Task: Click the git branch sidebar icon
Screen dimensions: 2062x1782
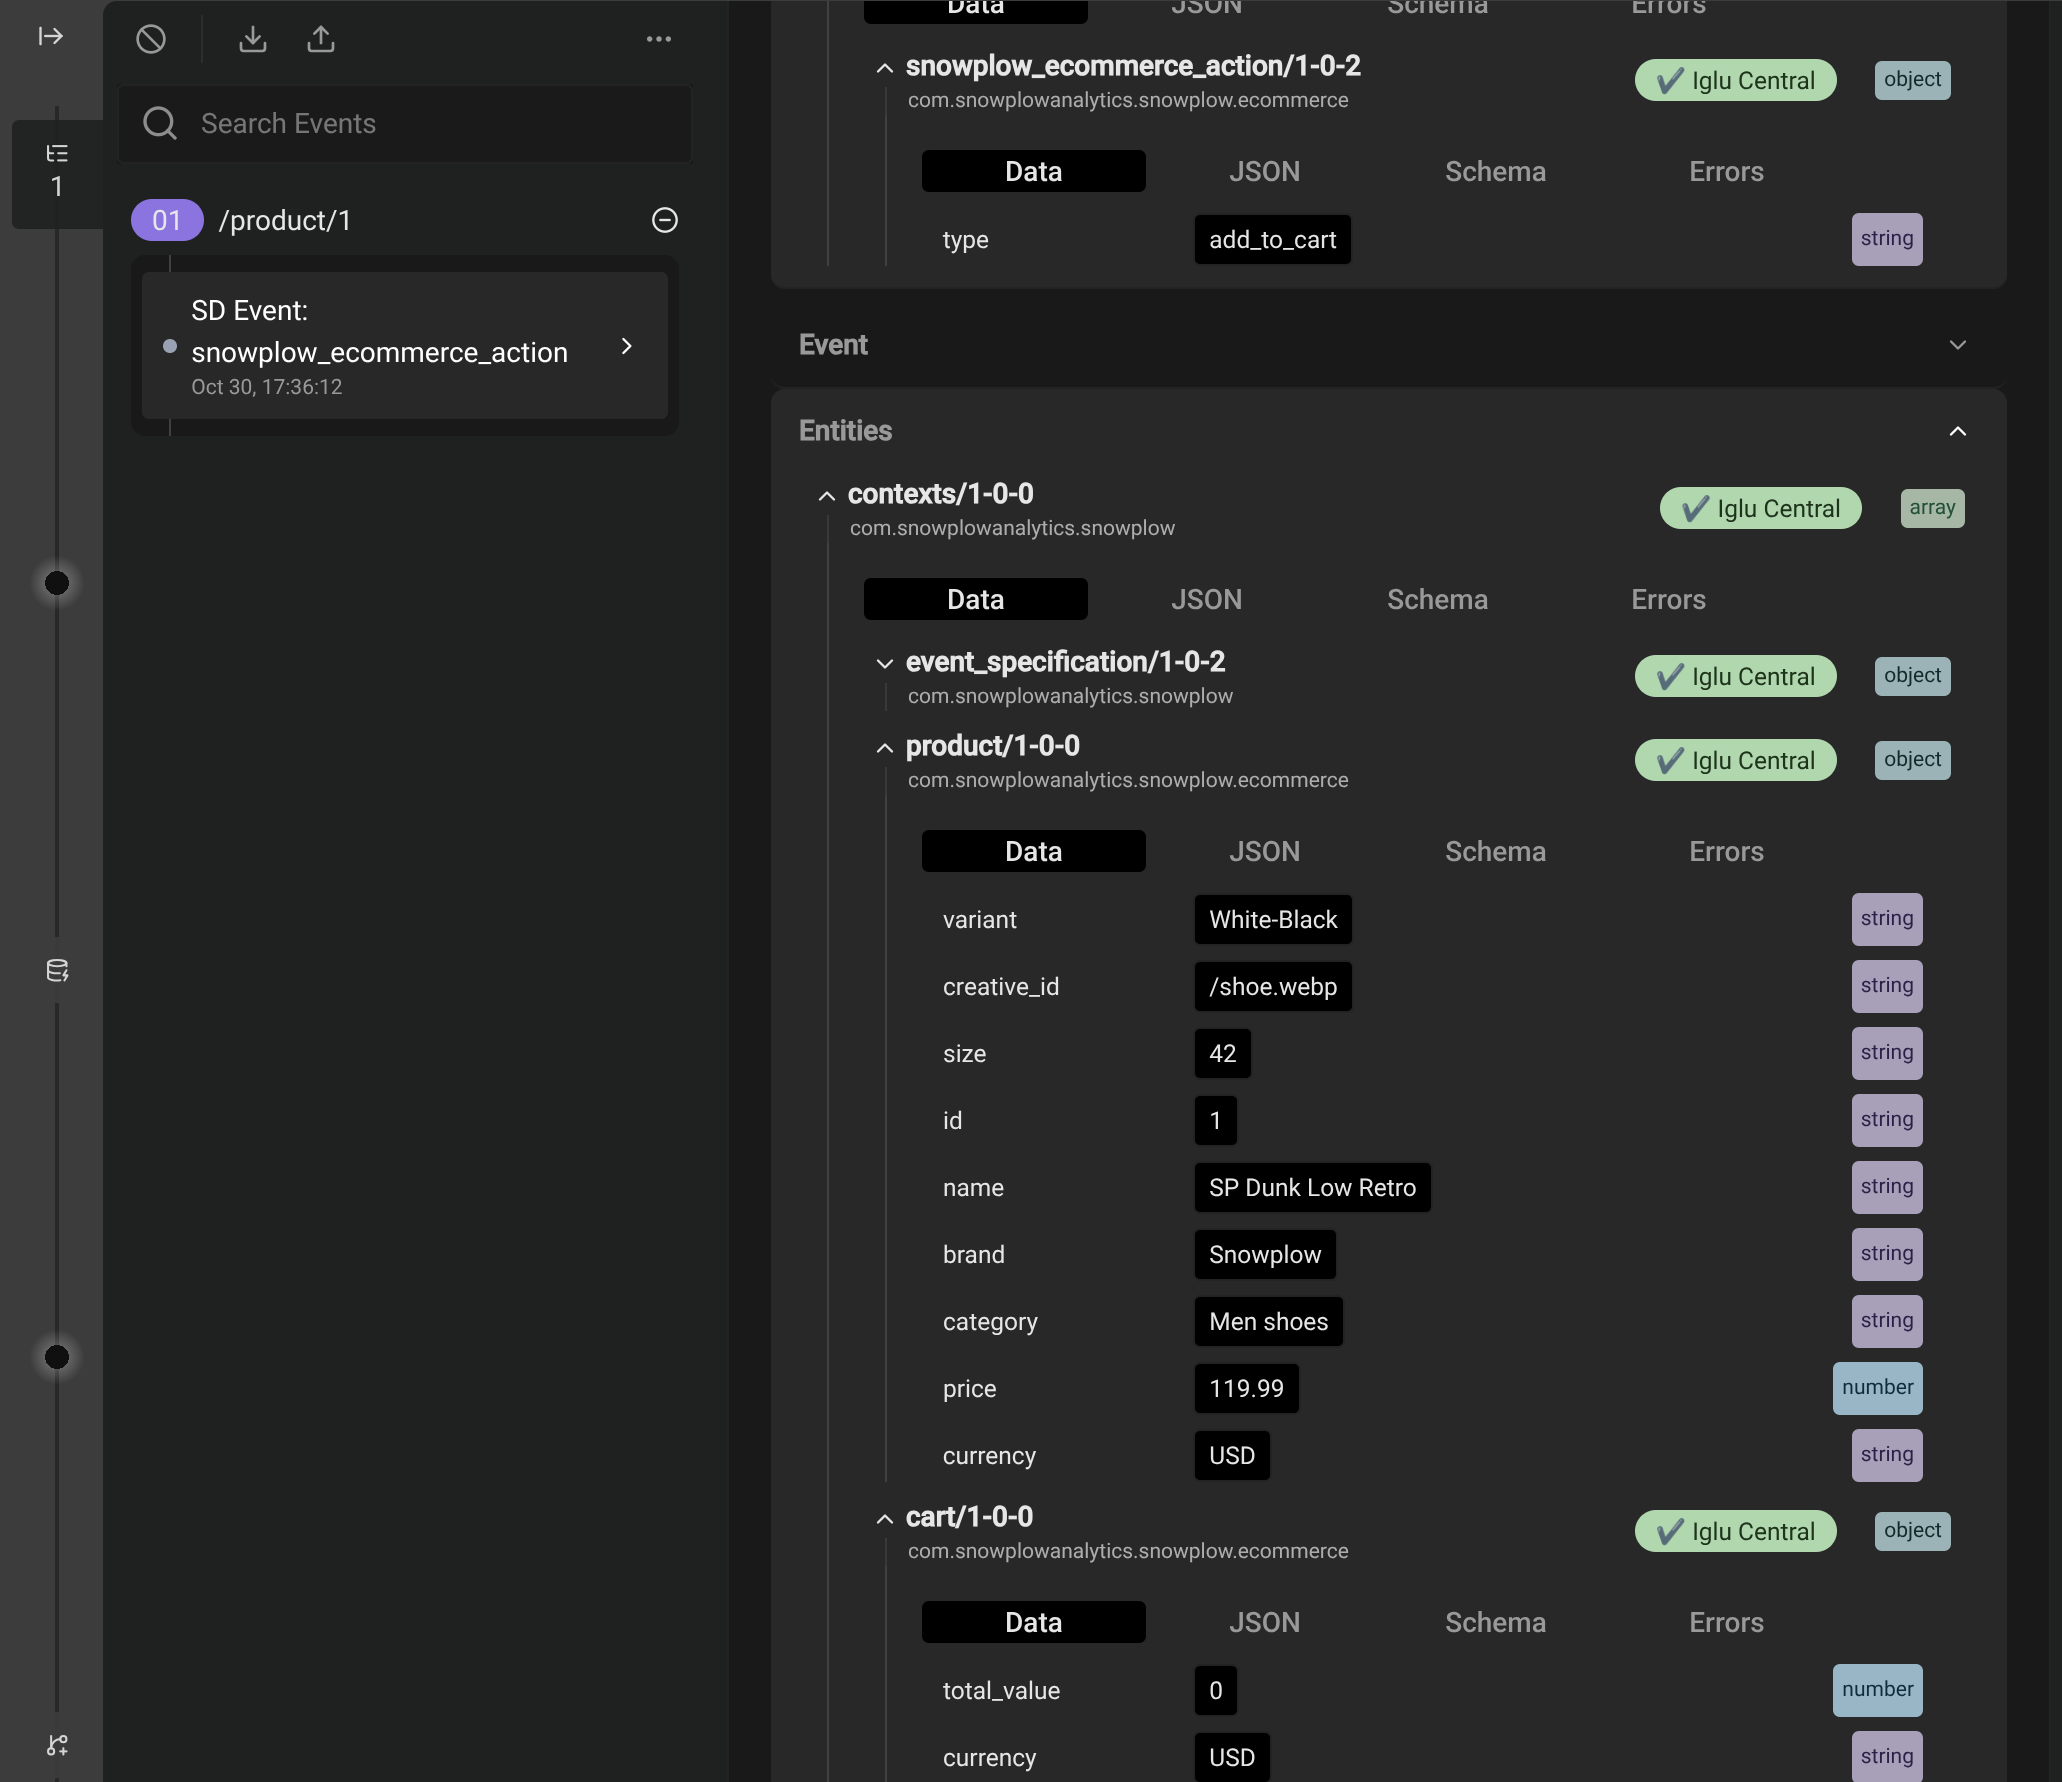Action: (x=57, y=1745)
